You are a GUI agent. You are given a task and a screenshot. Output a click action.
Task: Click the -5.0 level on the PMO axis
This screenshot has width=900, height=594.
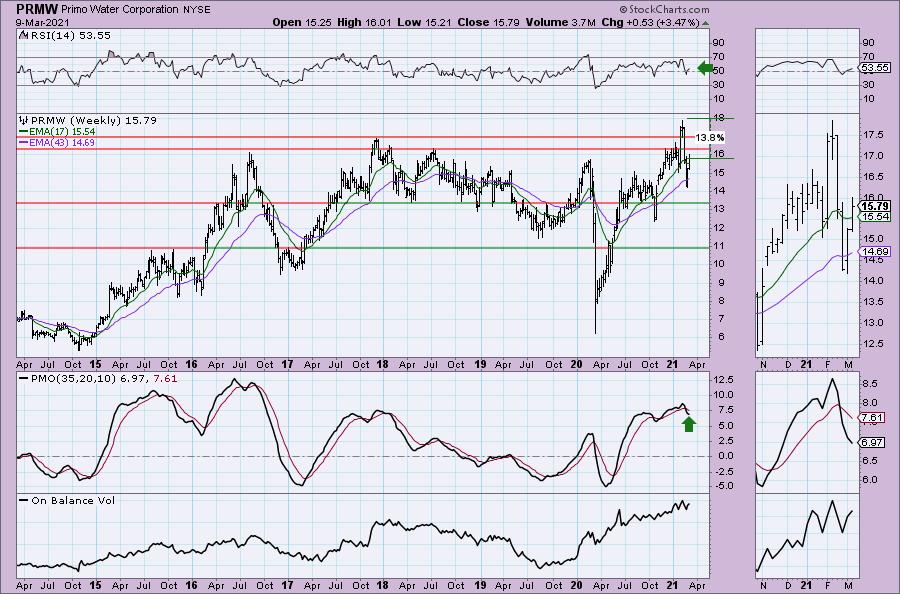723,486
